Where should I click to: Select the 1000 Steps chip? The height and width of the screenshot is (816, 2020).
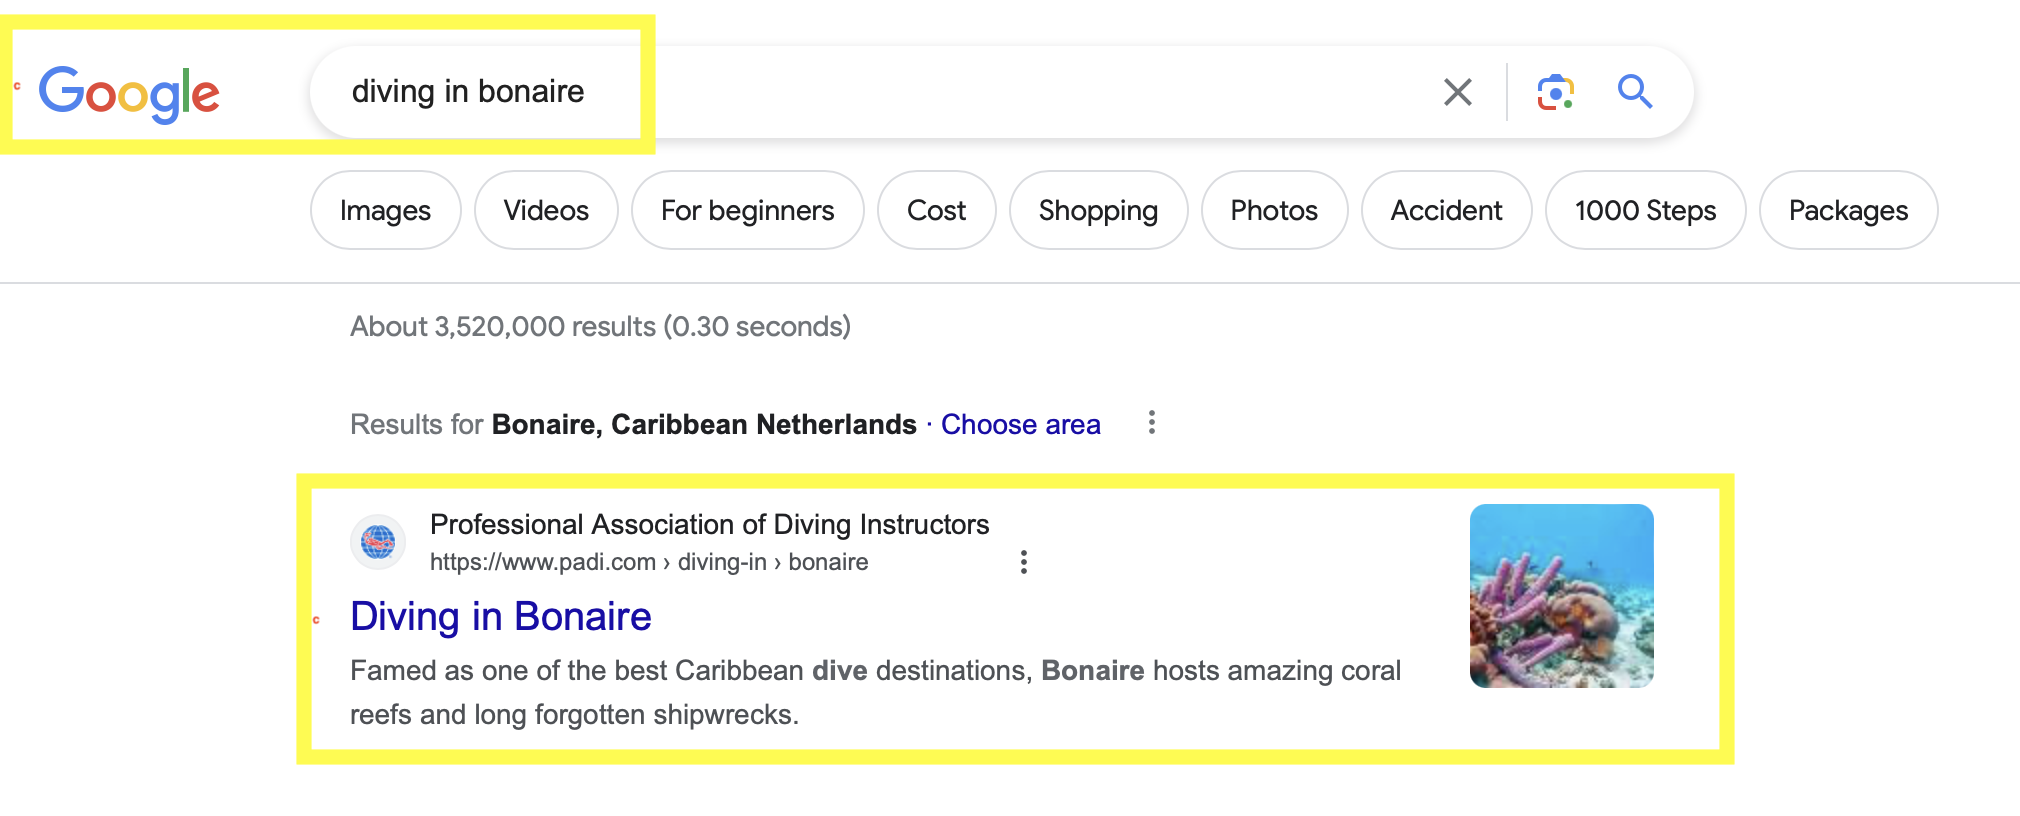click(x=1645, y=211)
